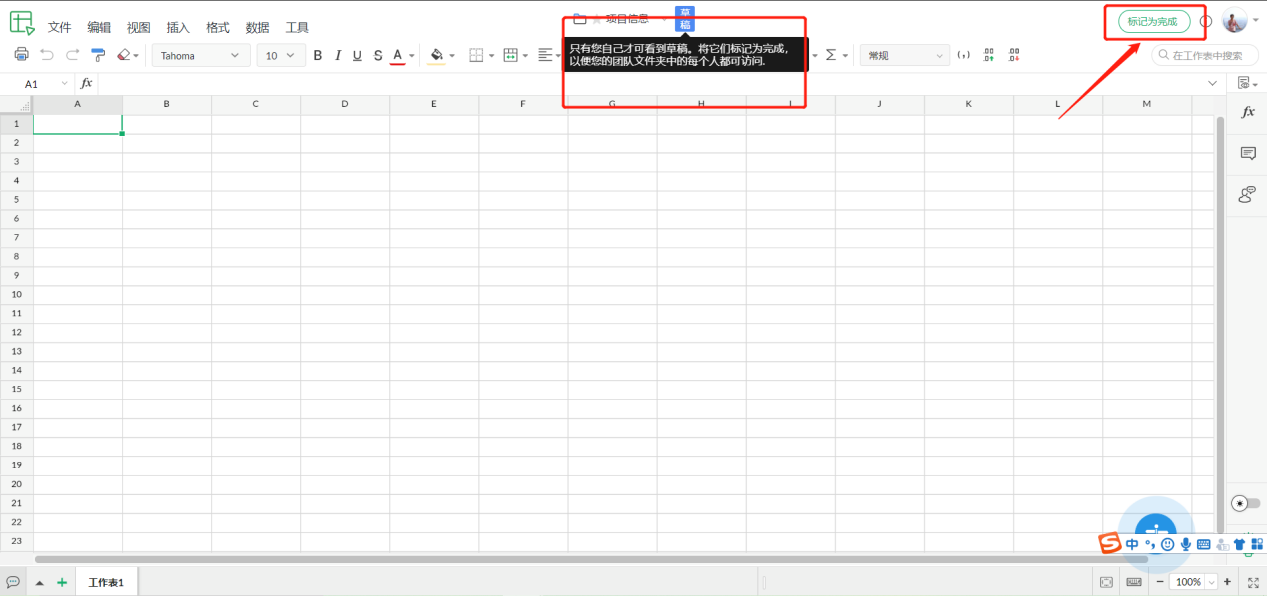The width and height of the screenshot is (1267, 596).
Task: Select the 工作表1 sheet tab
Action: coord(106,582)
